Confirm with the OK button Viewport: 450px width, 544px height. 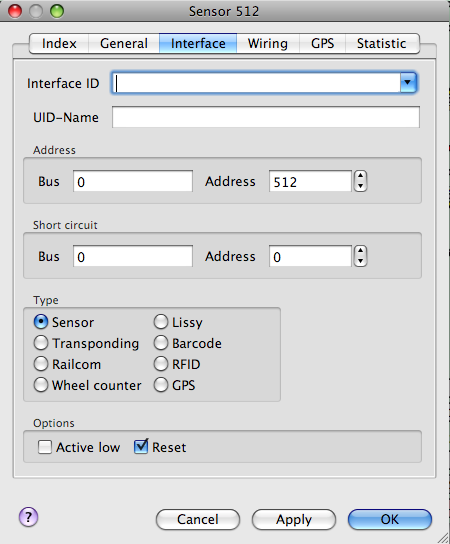(x=390, y=519)
